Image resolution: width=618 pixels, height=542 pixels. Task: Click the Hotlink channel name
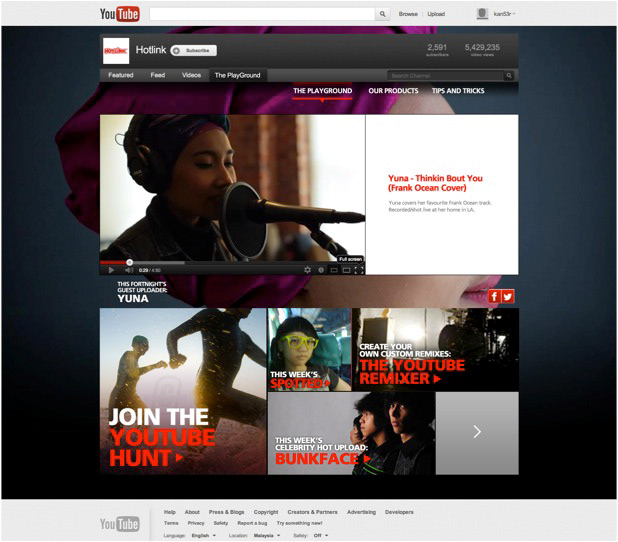click(151, 50)
